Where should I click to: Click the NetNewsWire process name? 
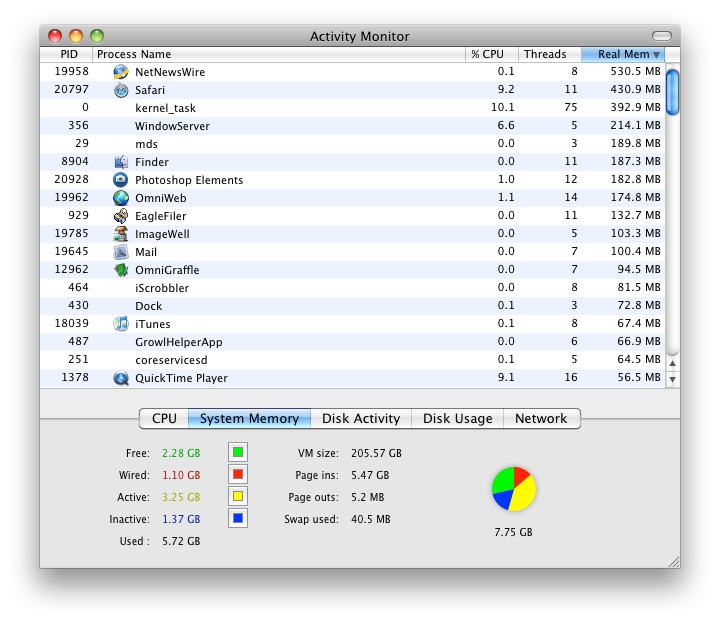pos(170,72)
